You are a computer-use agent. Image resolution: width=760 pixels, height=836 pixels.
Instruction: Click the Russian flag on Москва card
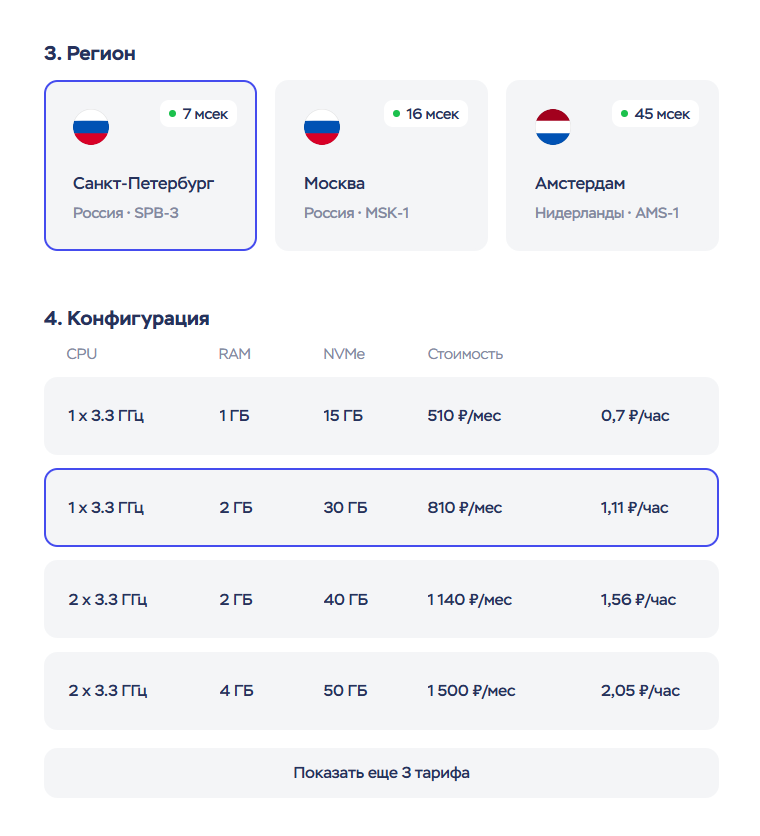coord(322,127)
